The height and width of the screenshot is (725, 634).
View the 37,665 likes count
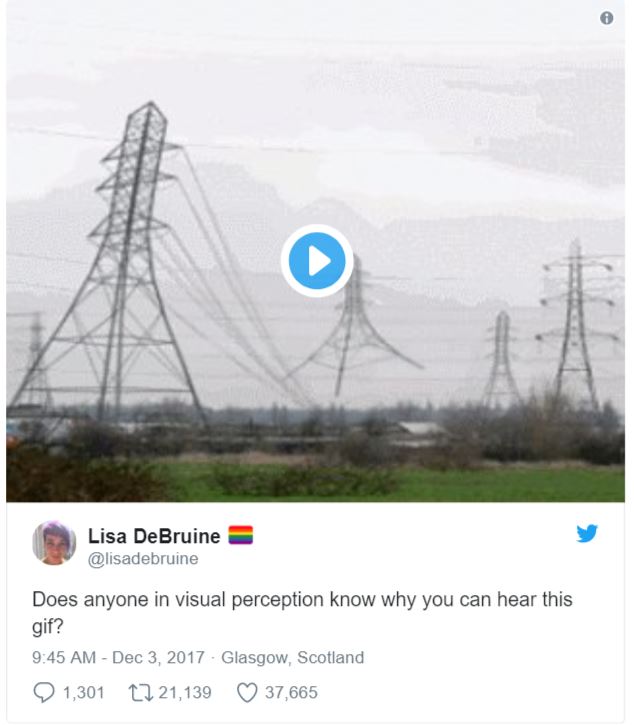[x=291, y=693]
